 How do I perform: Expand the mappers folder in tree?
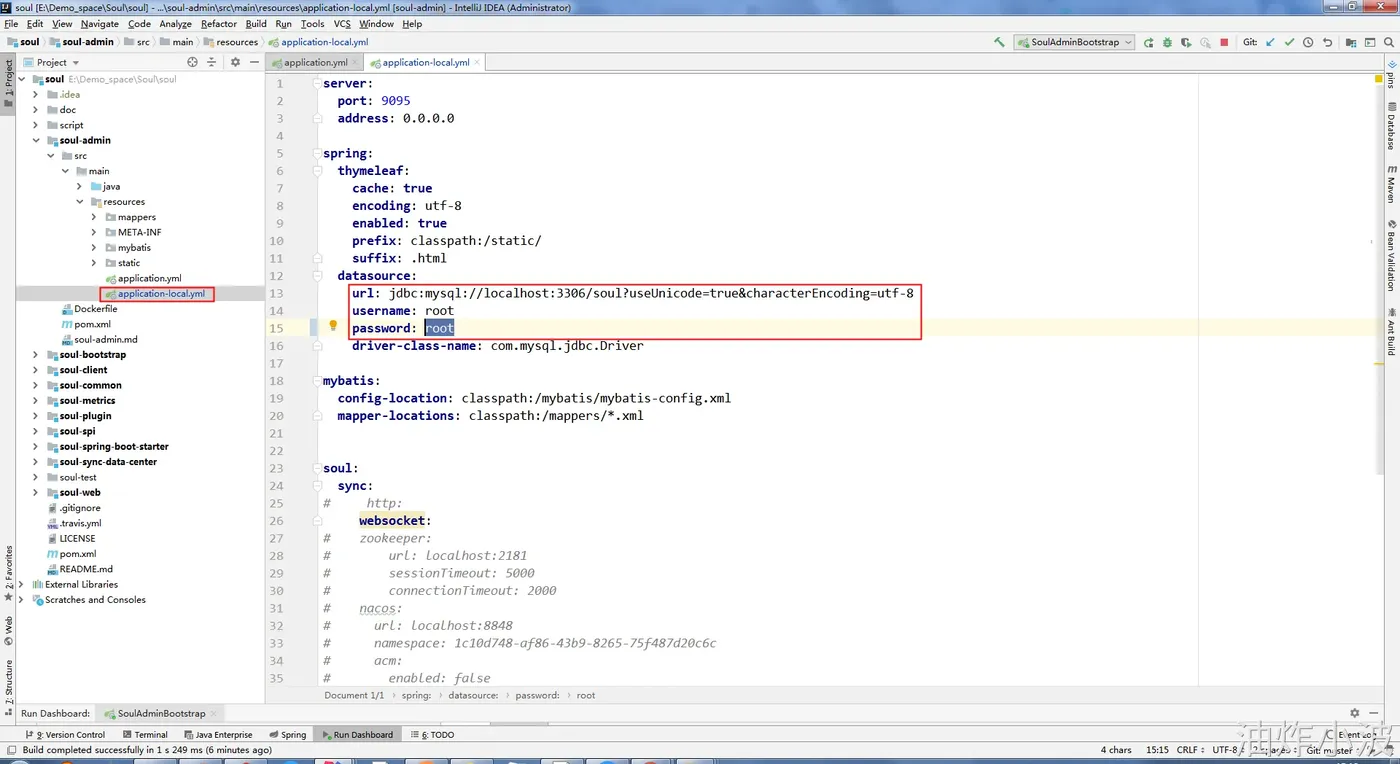[x=94, y=217]
